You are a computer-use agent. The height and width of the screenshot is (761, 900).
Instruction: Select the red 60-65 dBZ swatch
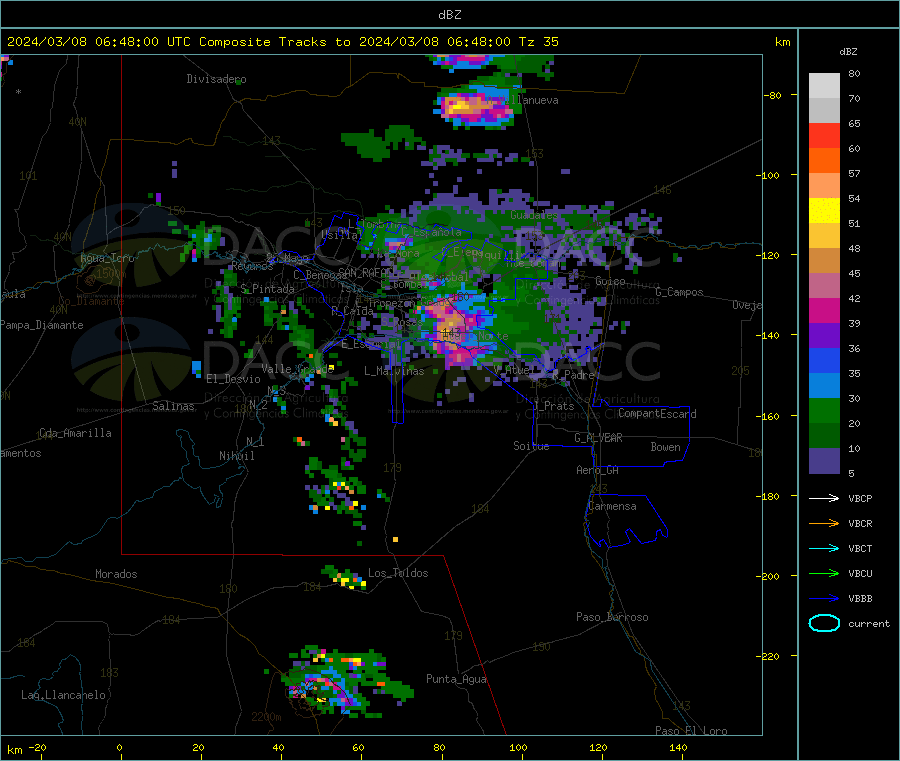pos(824,135)
